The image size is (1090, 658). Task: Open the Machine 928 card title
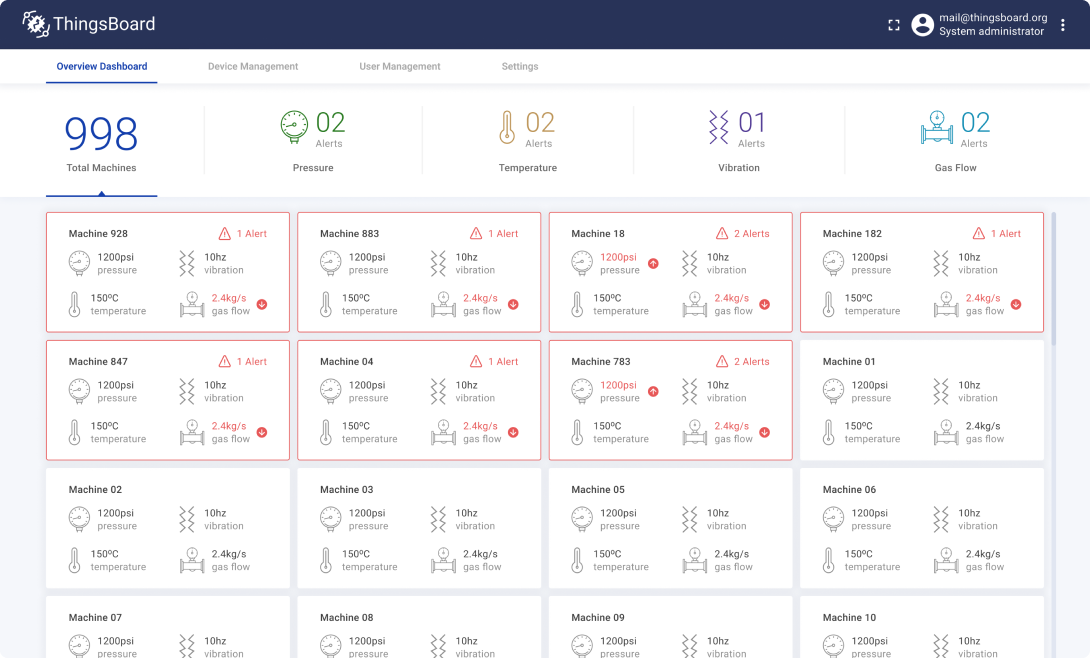[98, 233]
